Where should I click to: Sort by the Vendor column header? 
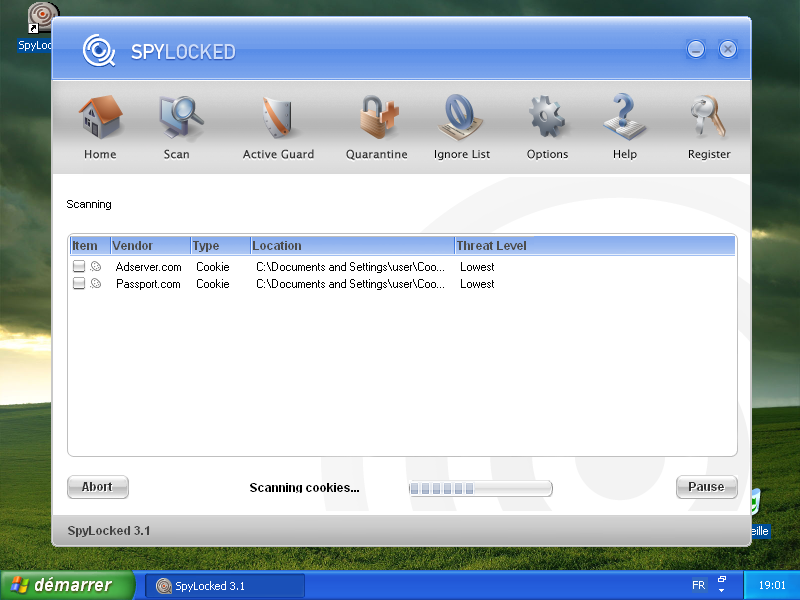click(151, 245)
